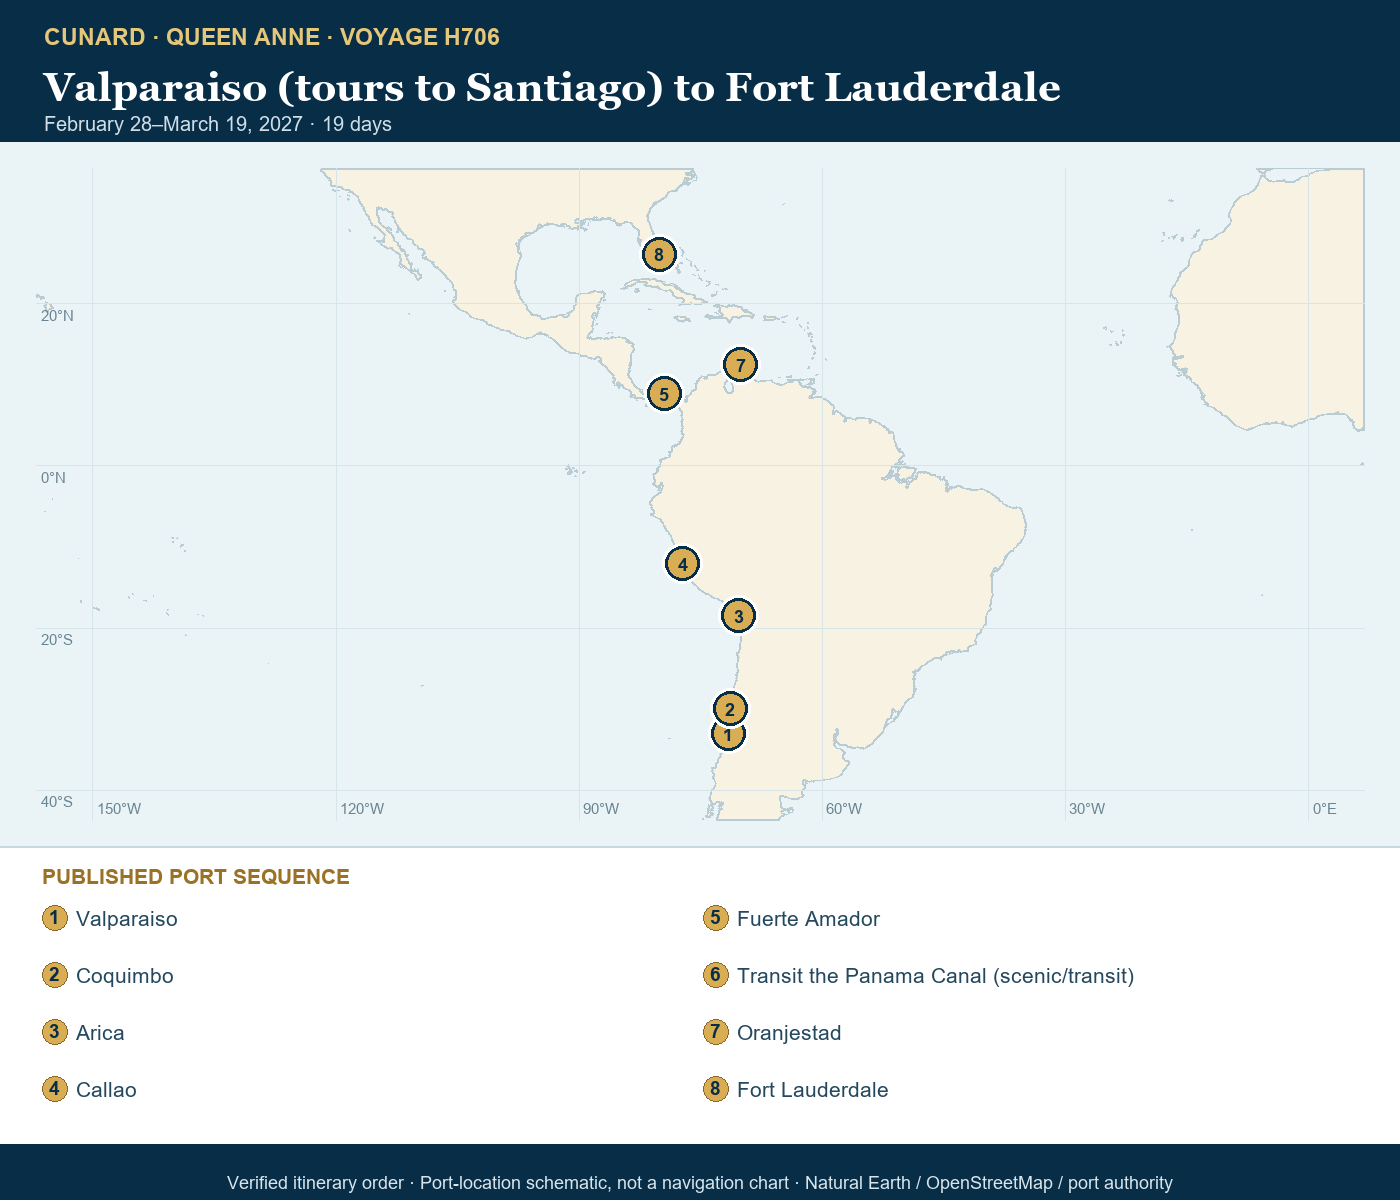1400x1200 pixels.
Task: Select Transit the Panama Canal entry text
Action: [935, 976]
